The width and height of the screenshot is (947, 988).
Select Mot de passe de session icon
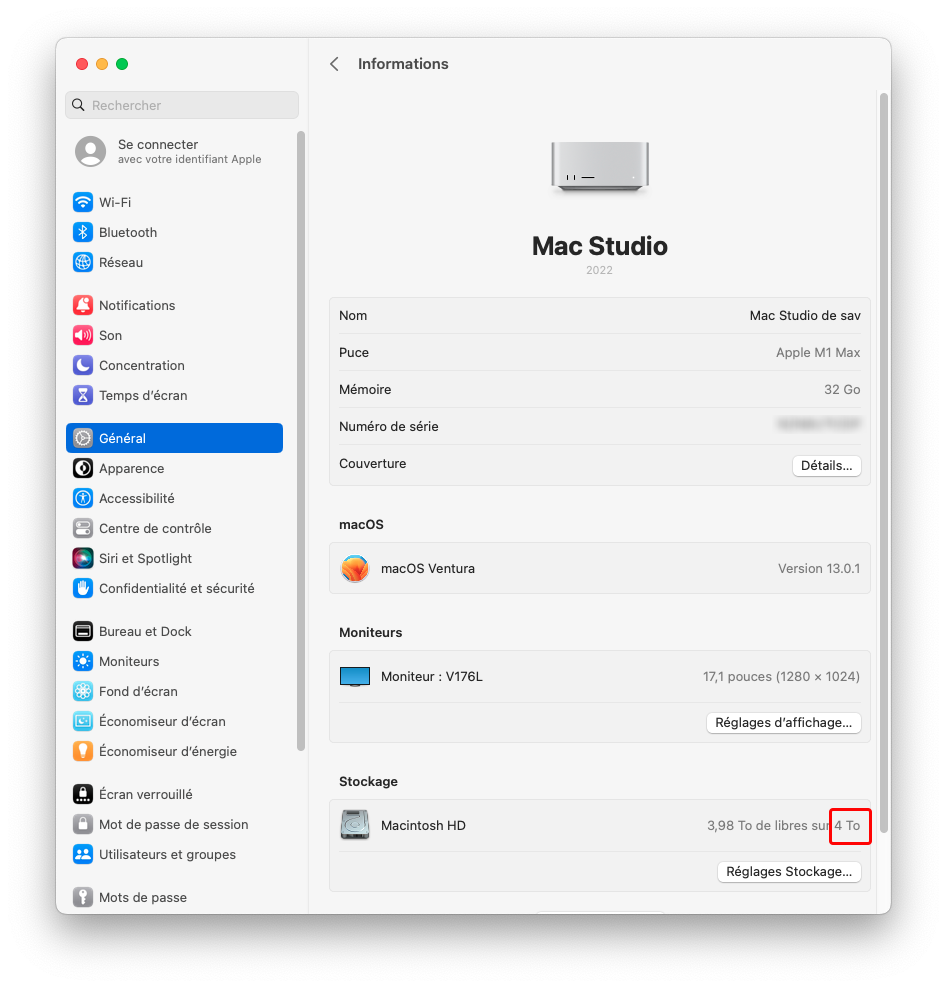tap(83, 824)
